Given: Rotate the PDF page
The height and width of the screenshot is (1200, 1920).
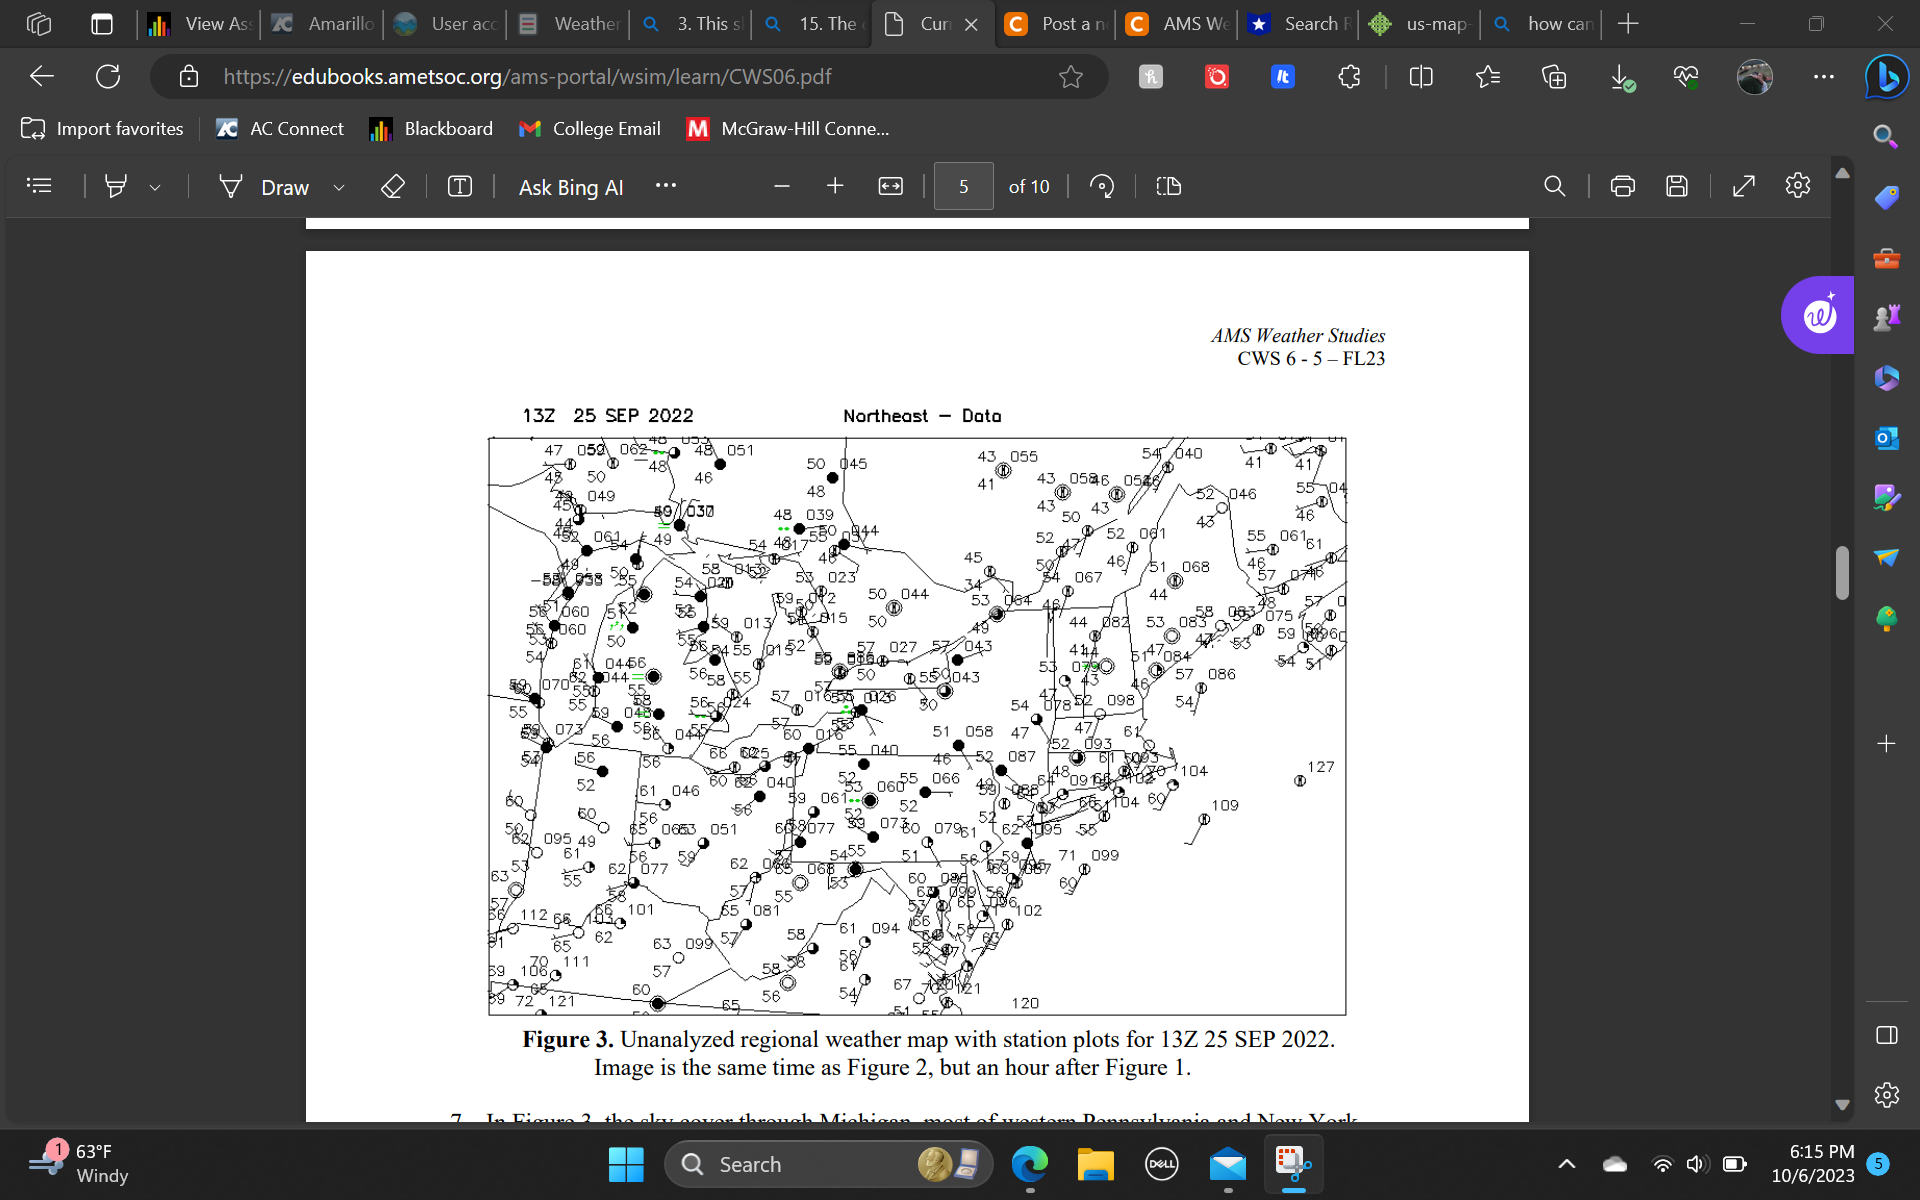Looking at the screenshot, I should tap(1102, 186).
